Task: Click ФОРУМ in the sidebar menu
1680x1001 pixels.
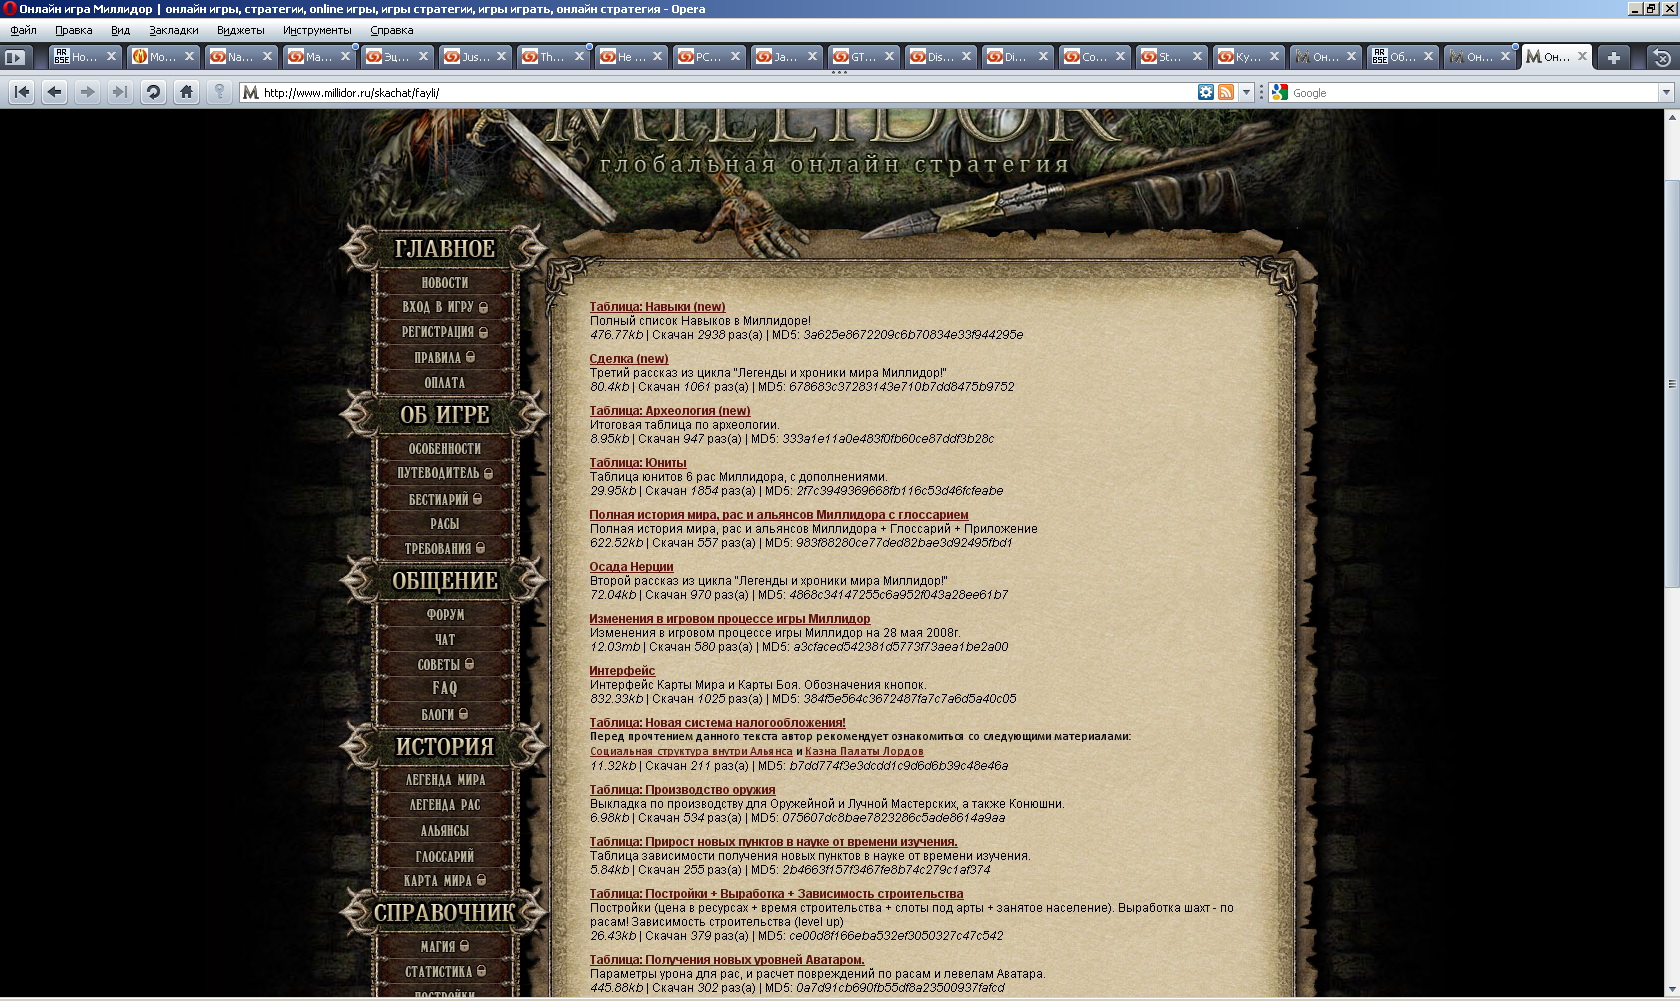Action: click(445, 615)
